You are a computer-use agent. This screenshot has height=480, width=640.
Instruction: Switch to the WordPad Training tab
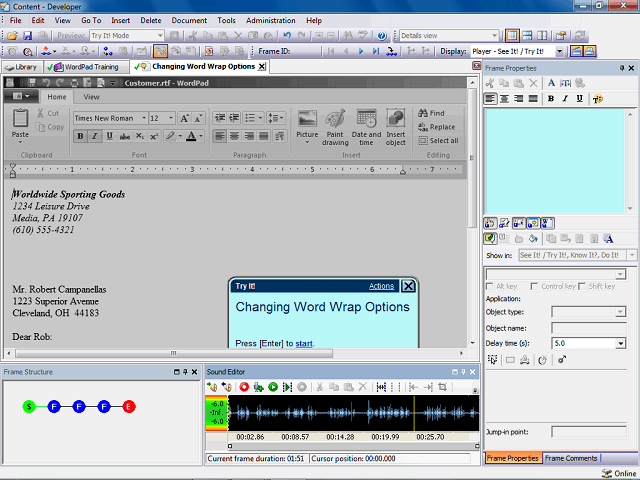(86, 67)
